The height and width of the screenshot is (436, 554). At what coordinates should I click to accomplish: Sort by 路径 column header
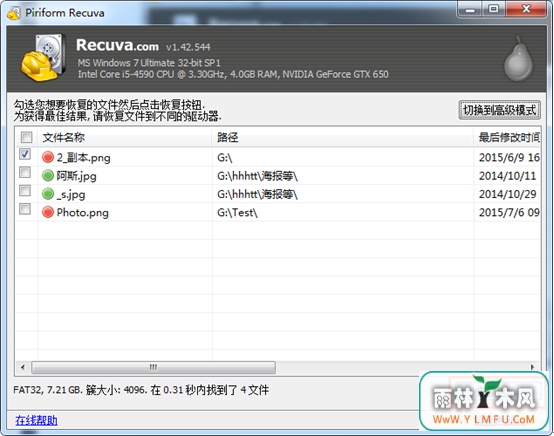click(343, 137)
